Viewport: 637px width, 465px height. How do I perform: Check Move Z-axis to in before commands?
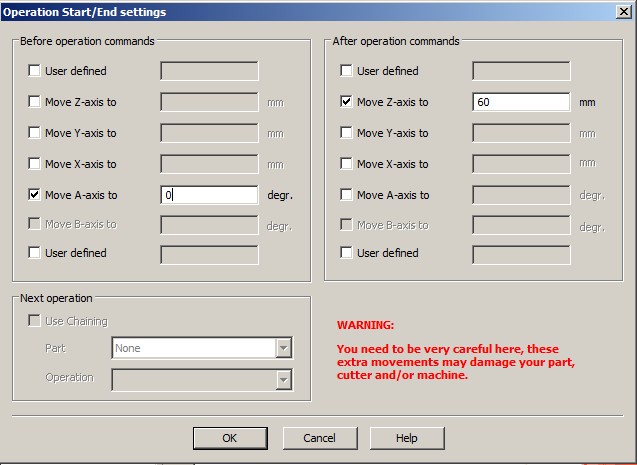click(x=35, y=102)
